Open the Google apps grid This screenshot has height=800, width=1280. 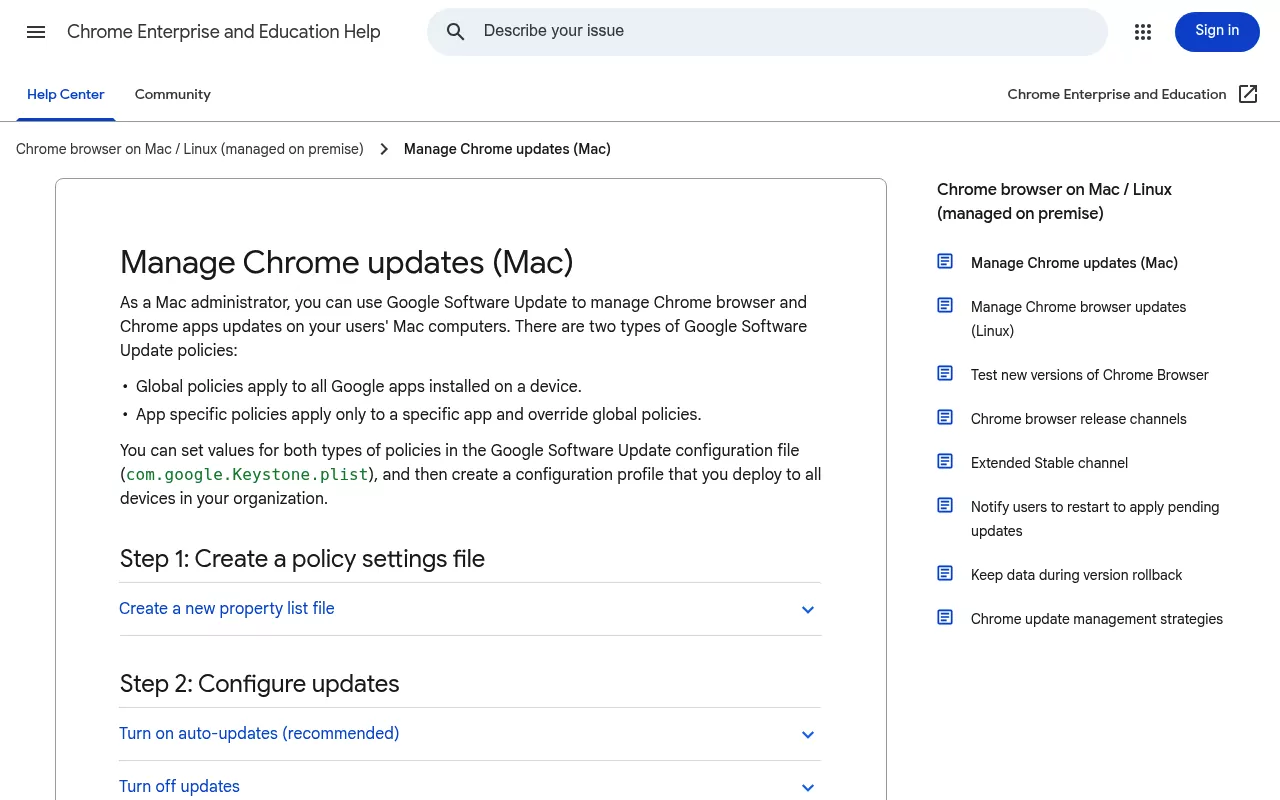click(x=1143, y=32)
